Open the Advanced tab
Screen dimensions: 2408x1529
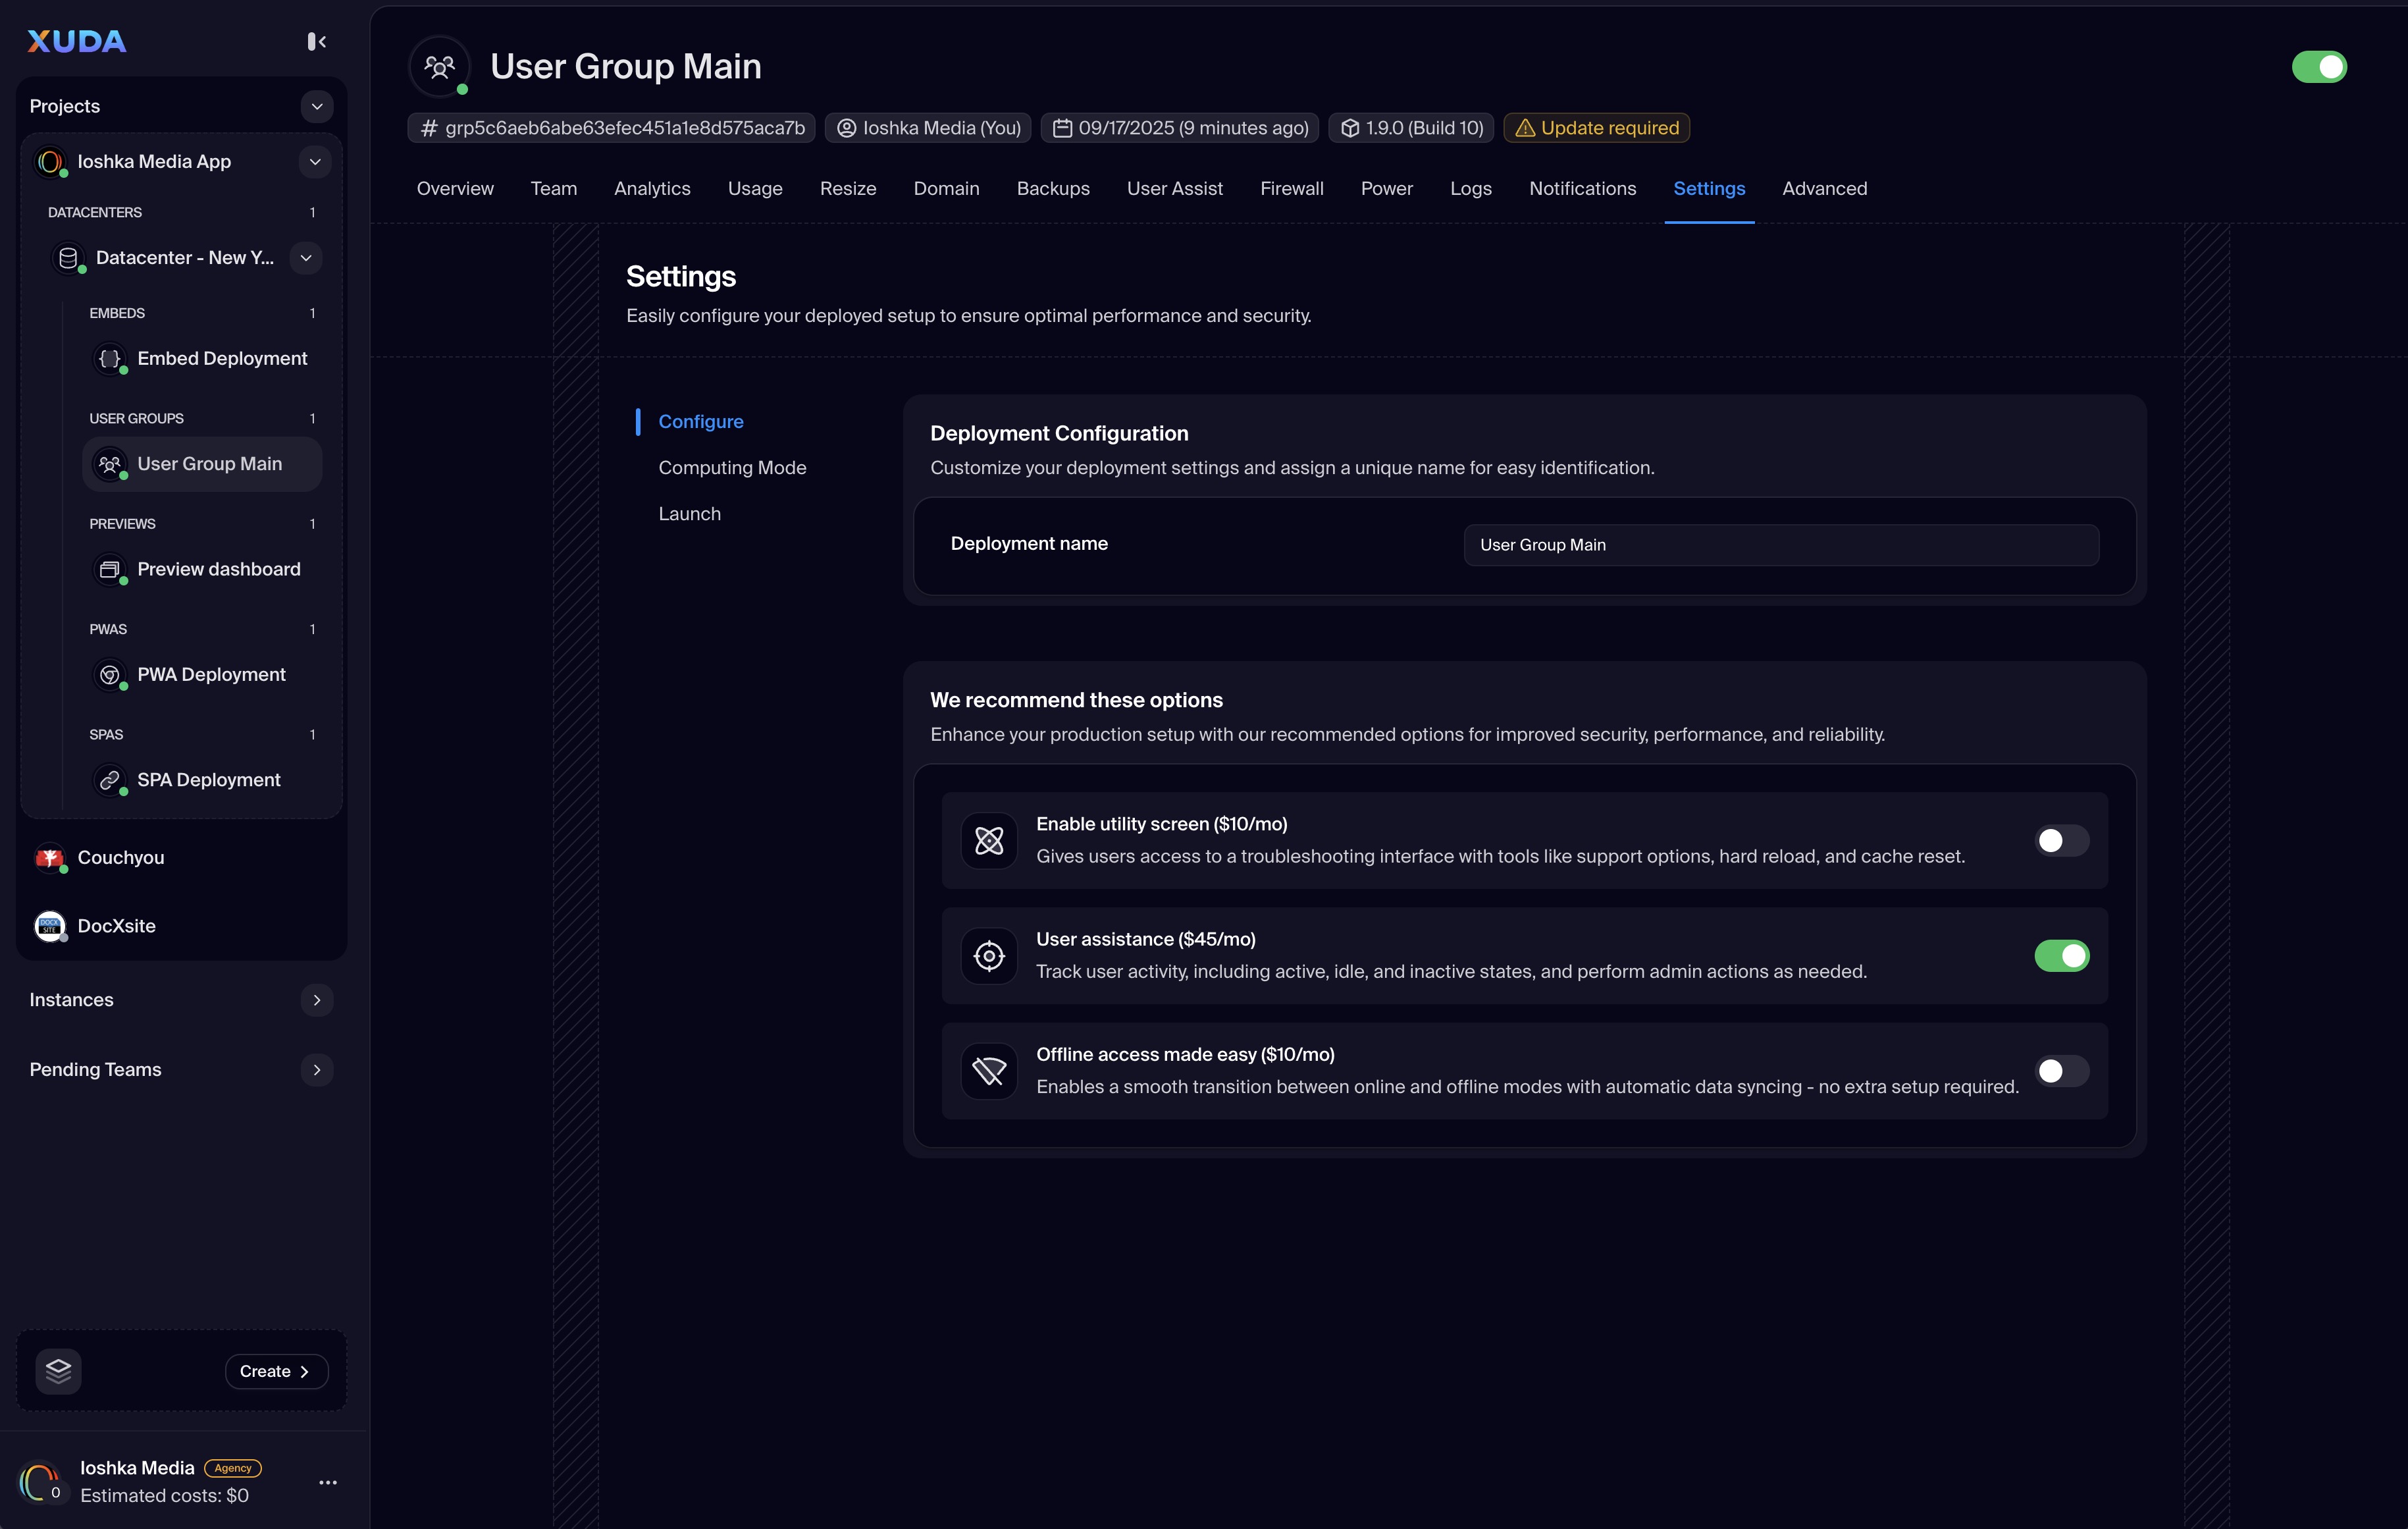tap(1824, 188)
